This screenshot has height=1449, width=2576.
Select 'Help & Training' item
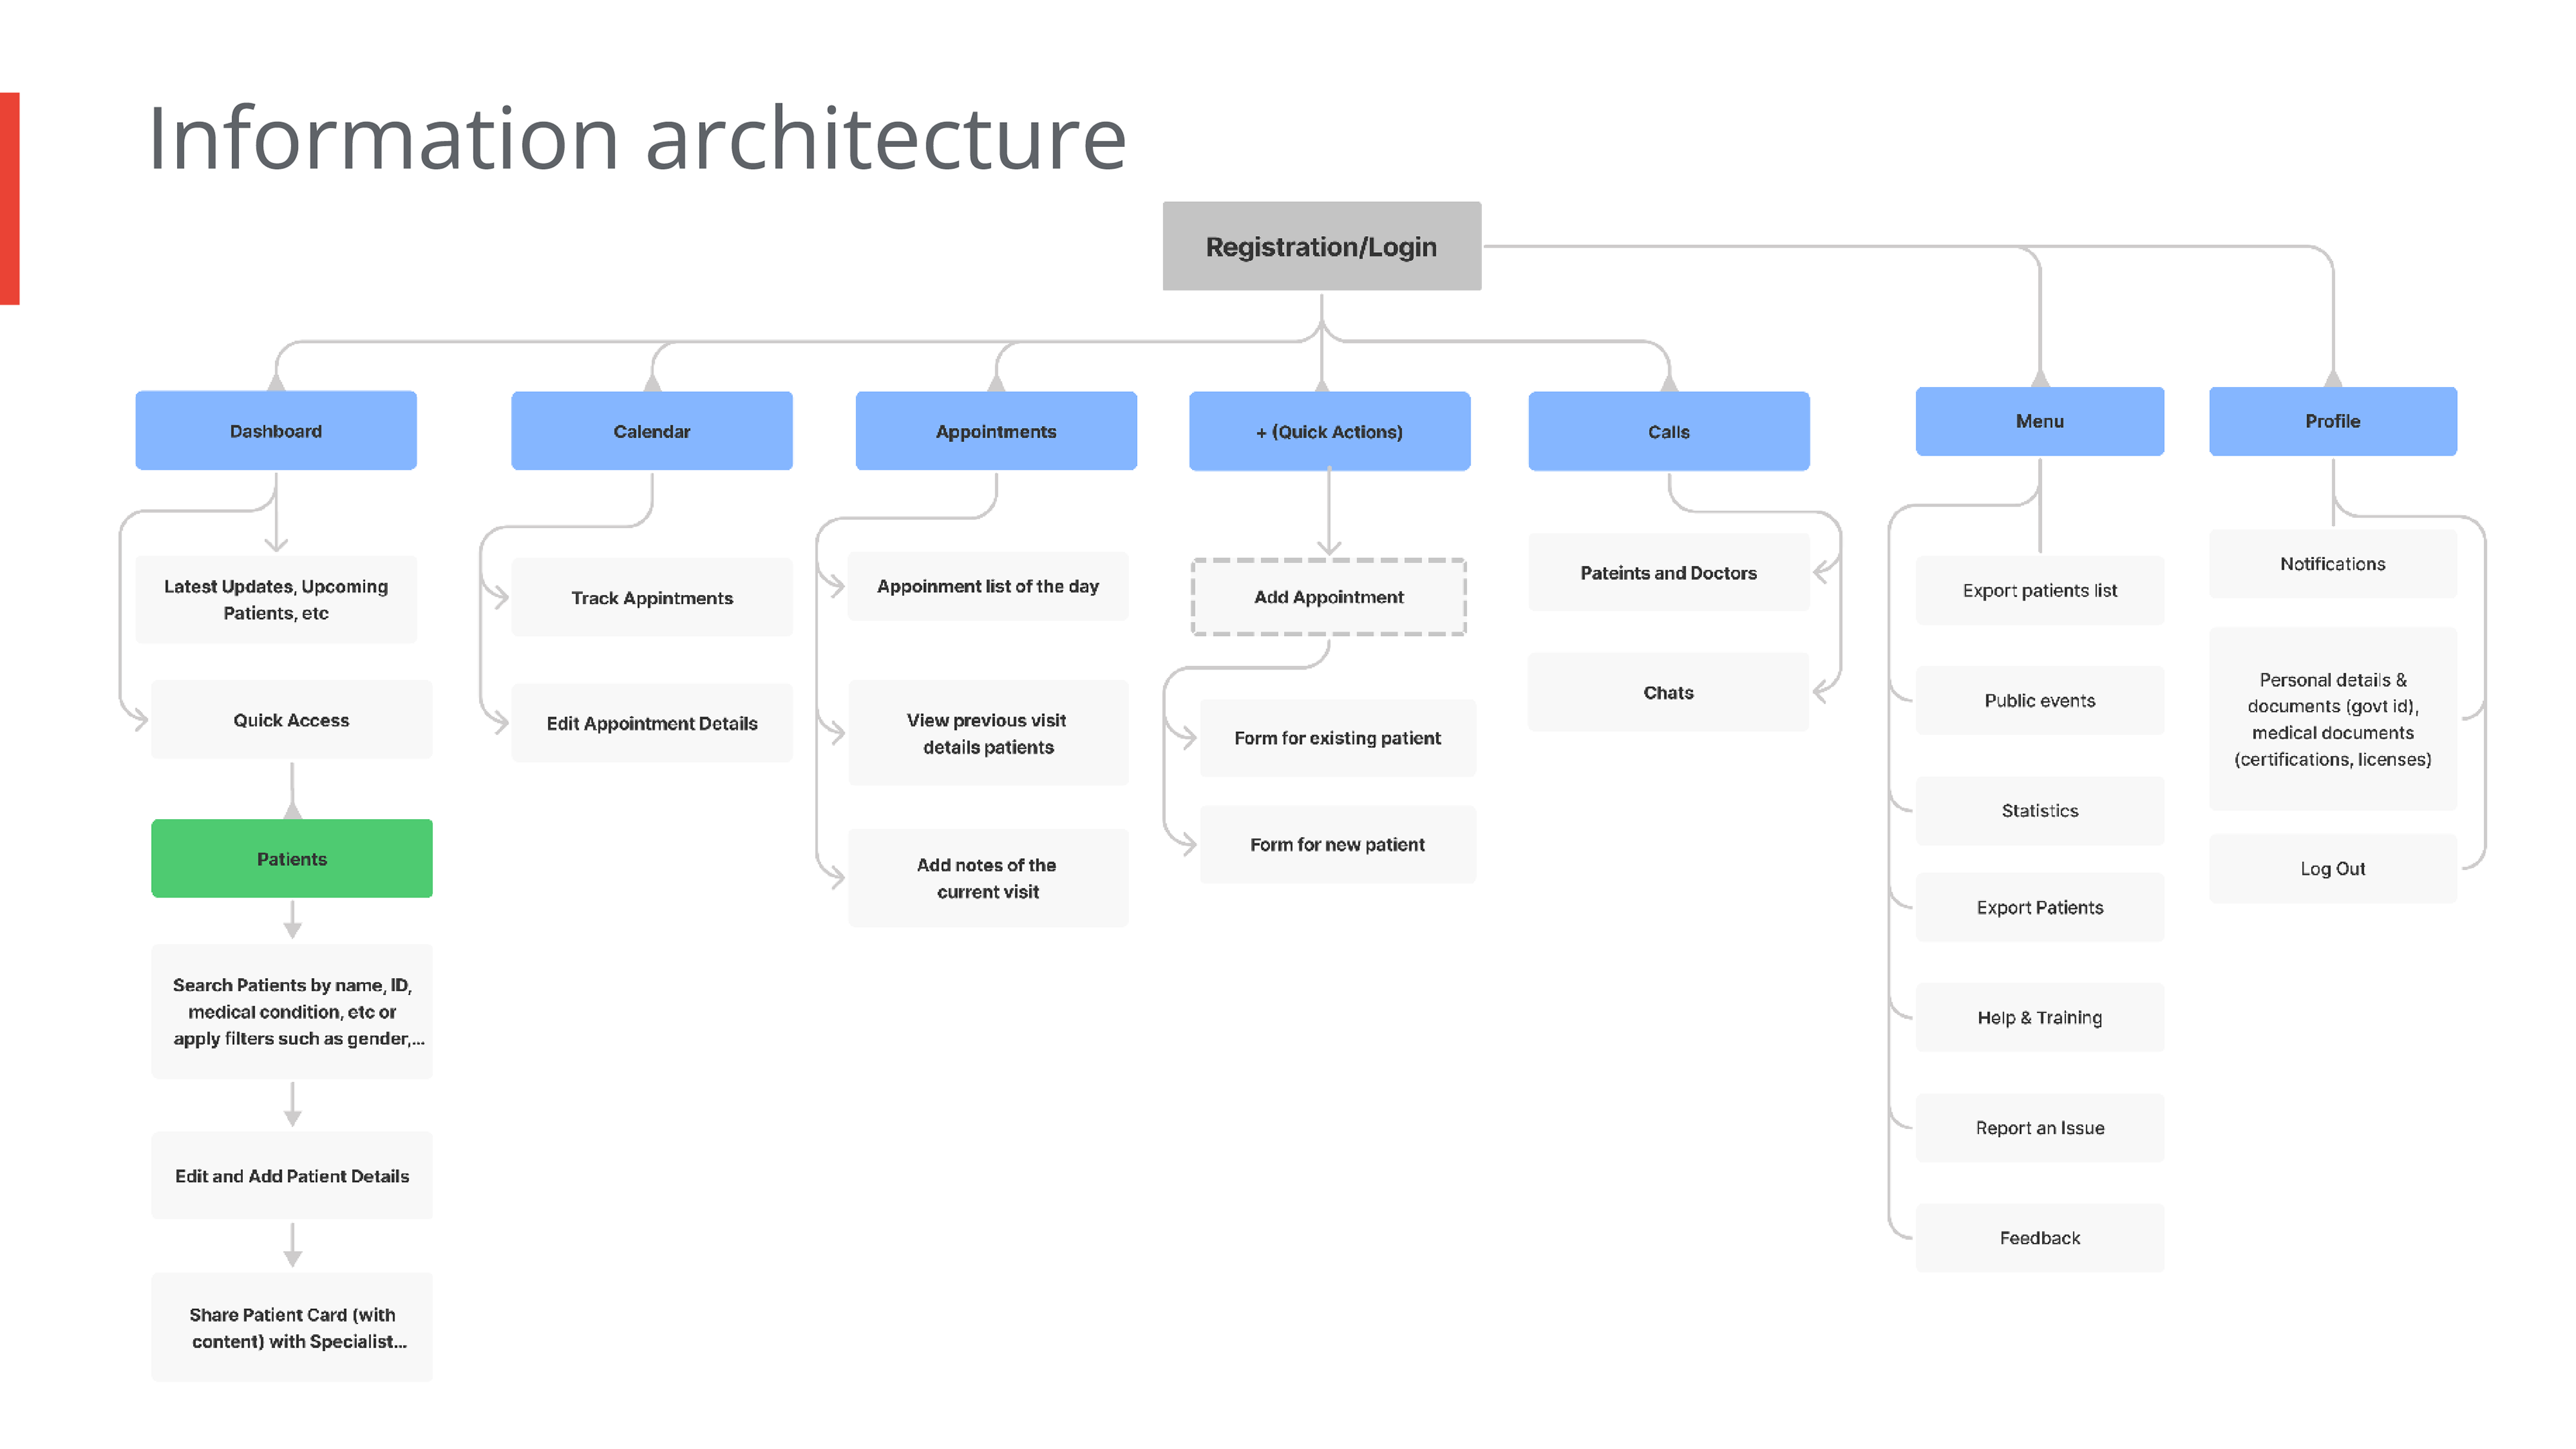tap(2040, 1017)
